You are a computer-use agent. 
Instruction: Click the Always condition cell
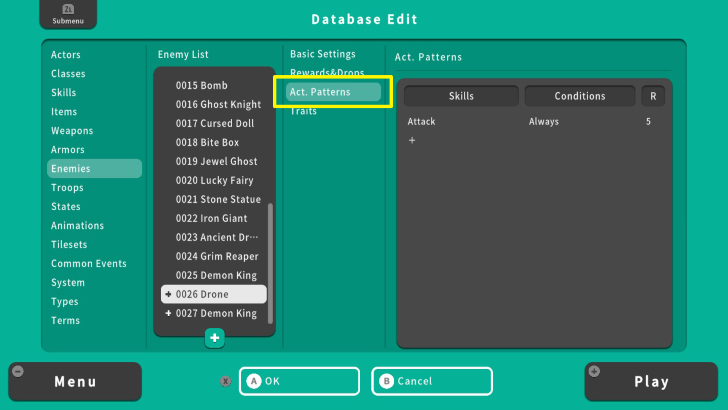point(544,122)
